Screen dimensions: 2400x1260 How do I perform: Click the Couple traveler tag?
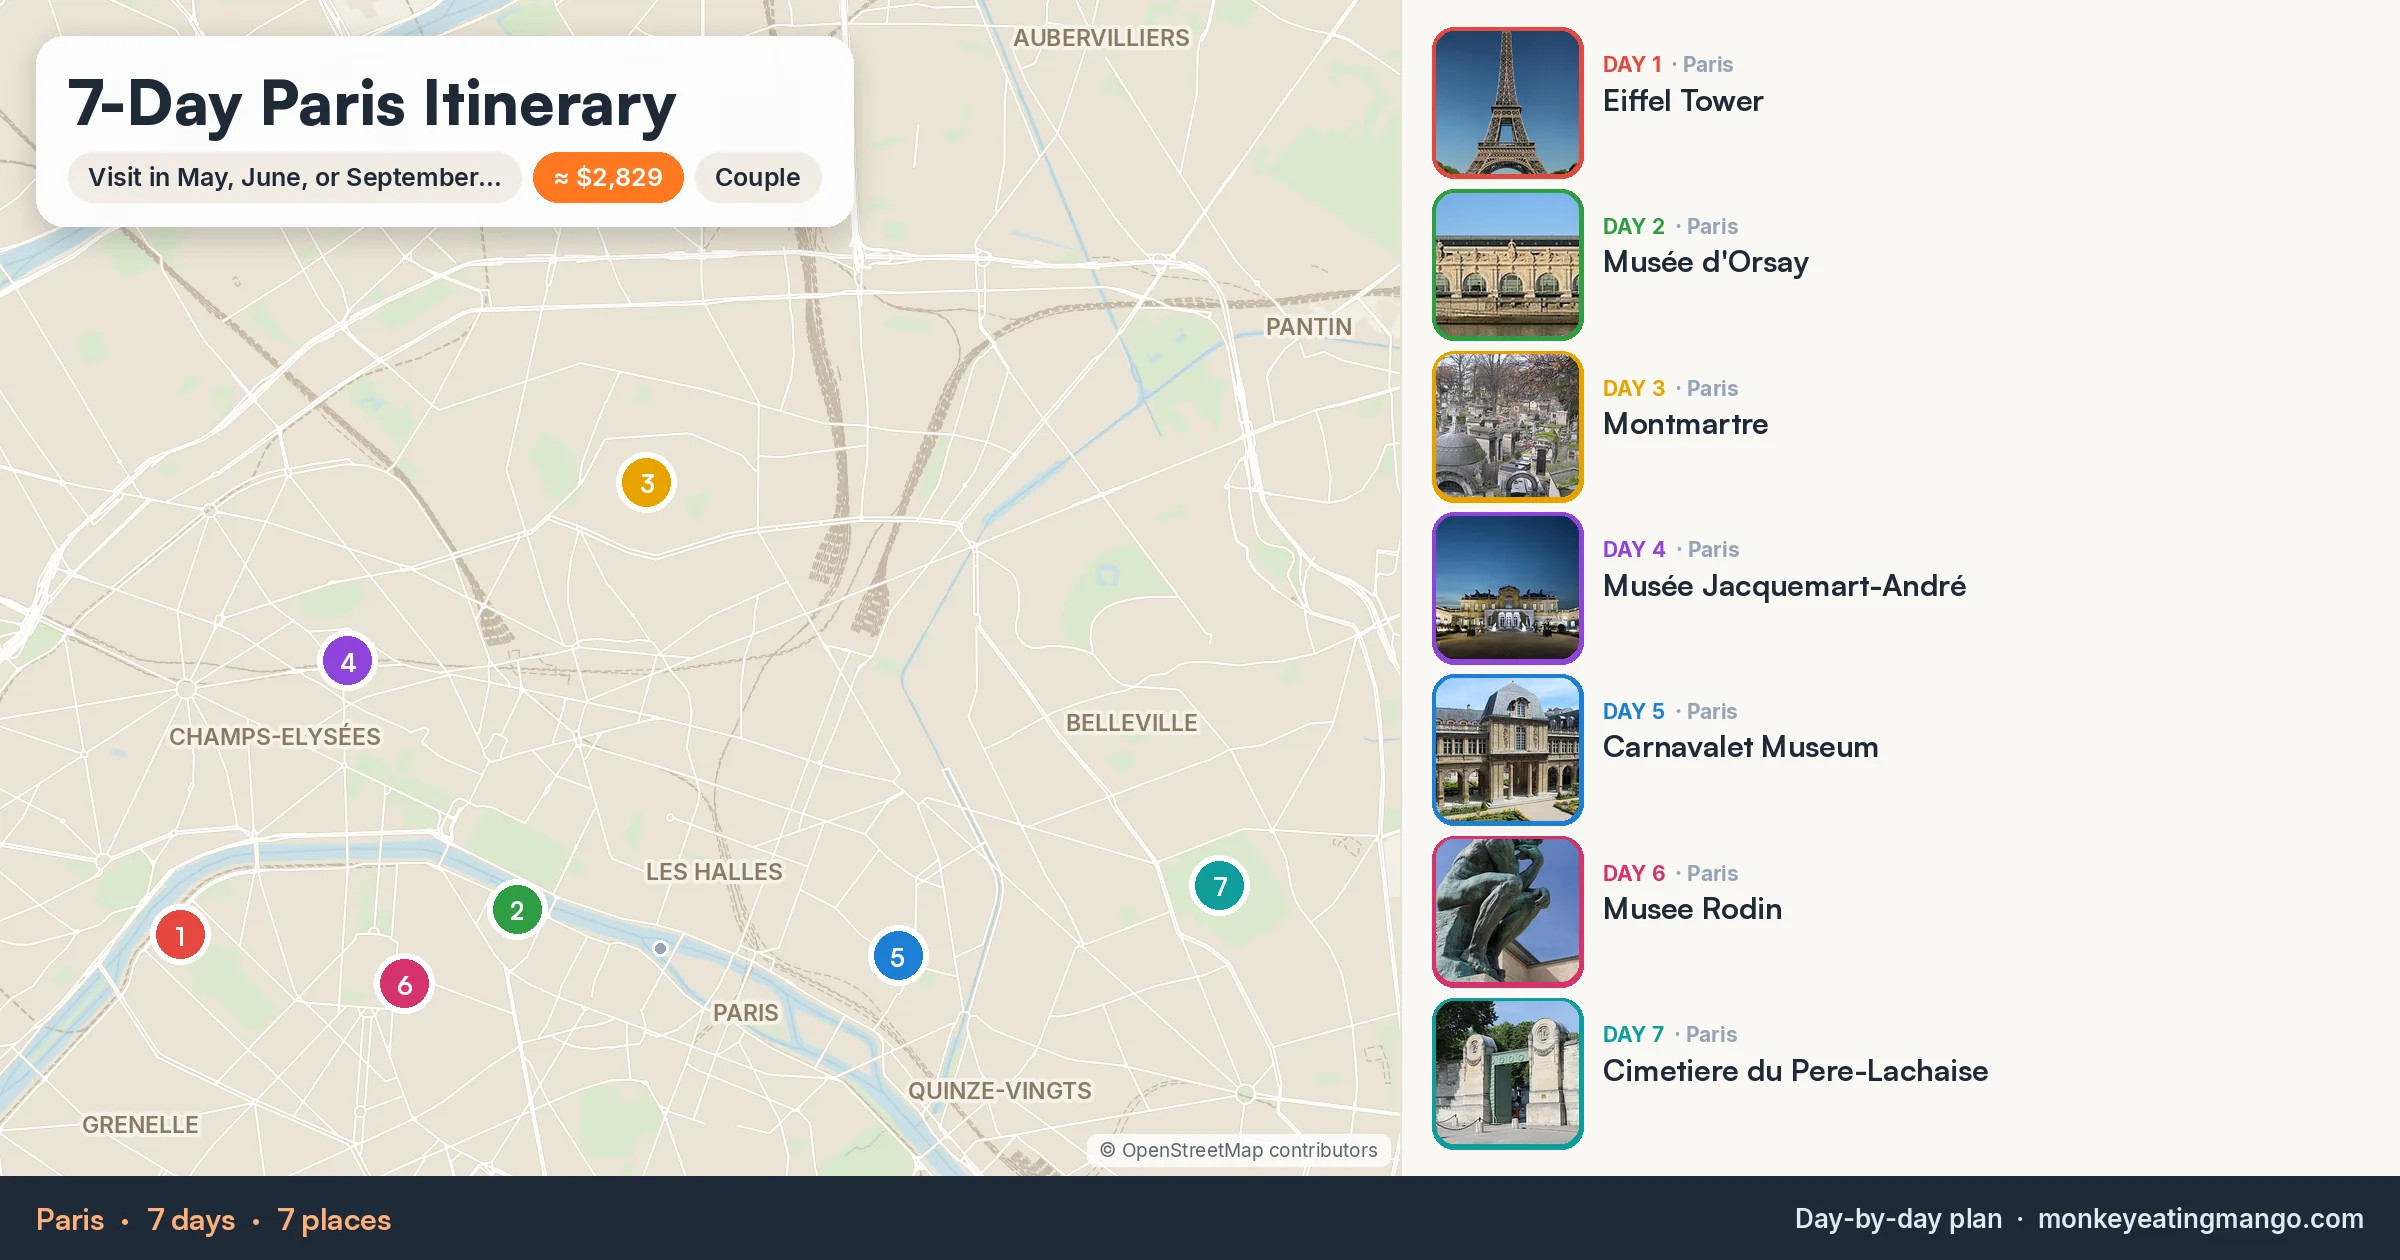758,177
